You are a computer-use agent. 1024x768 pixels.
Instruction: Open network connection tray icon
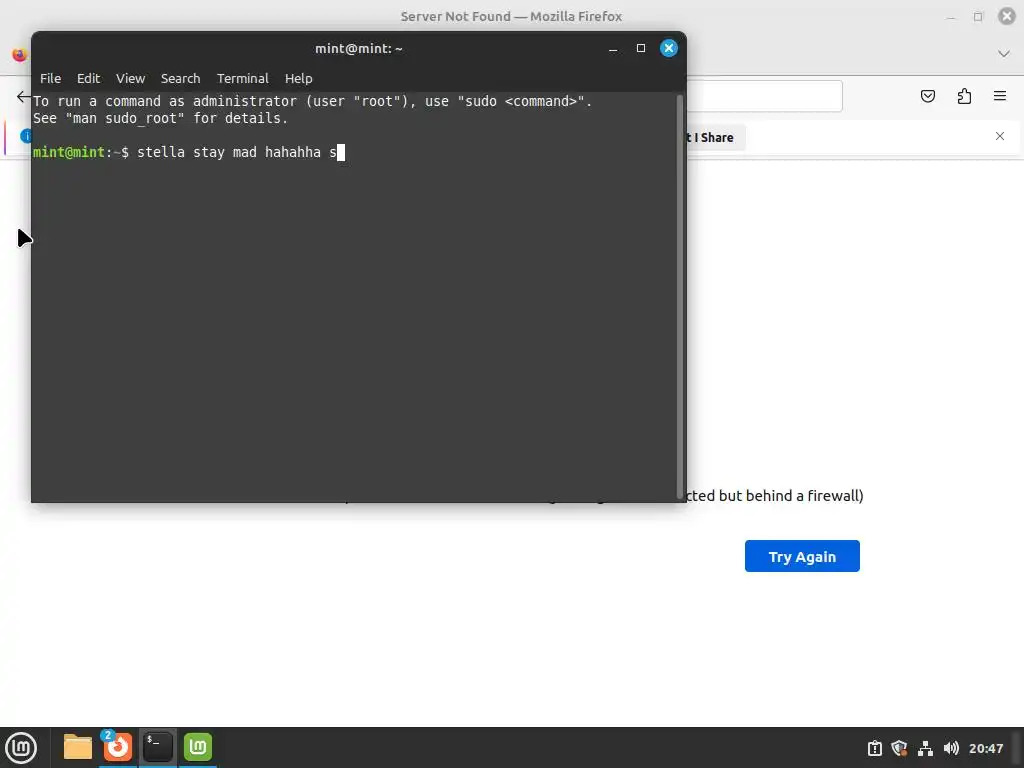pos(925,748)
